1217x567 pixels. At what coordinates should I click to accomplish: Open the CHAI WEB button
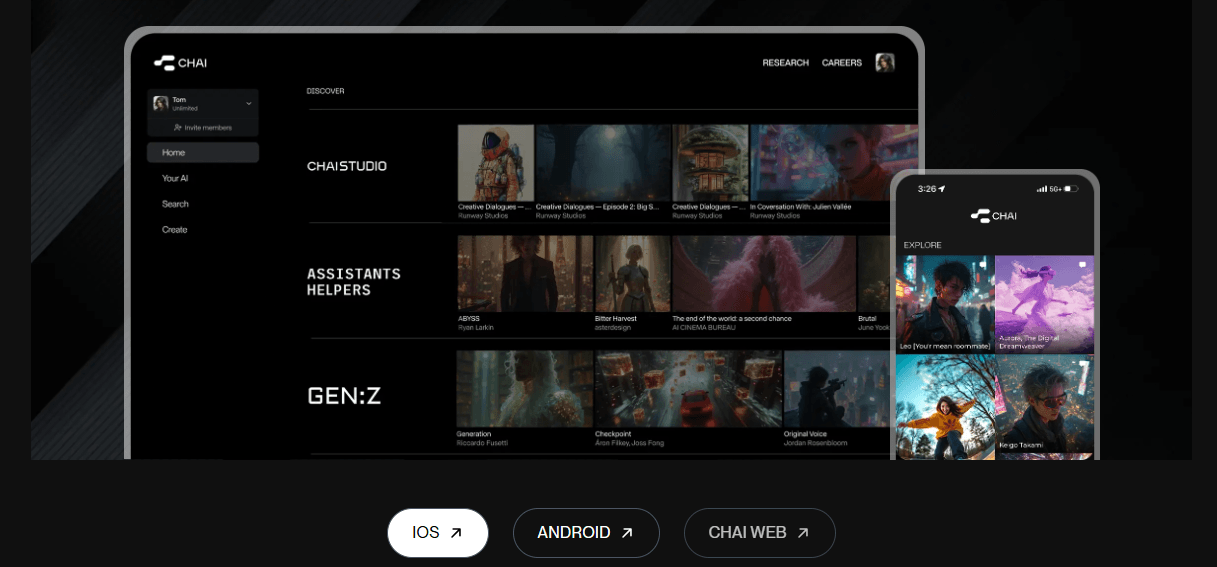point(759,533)
